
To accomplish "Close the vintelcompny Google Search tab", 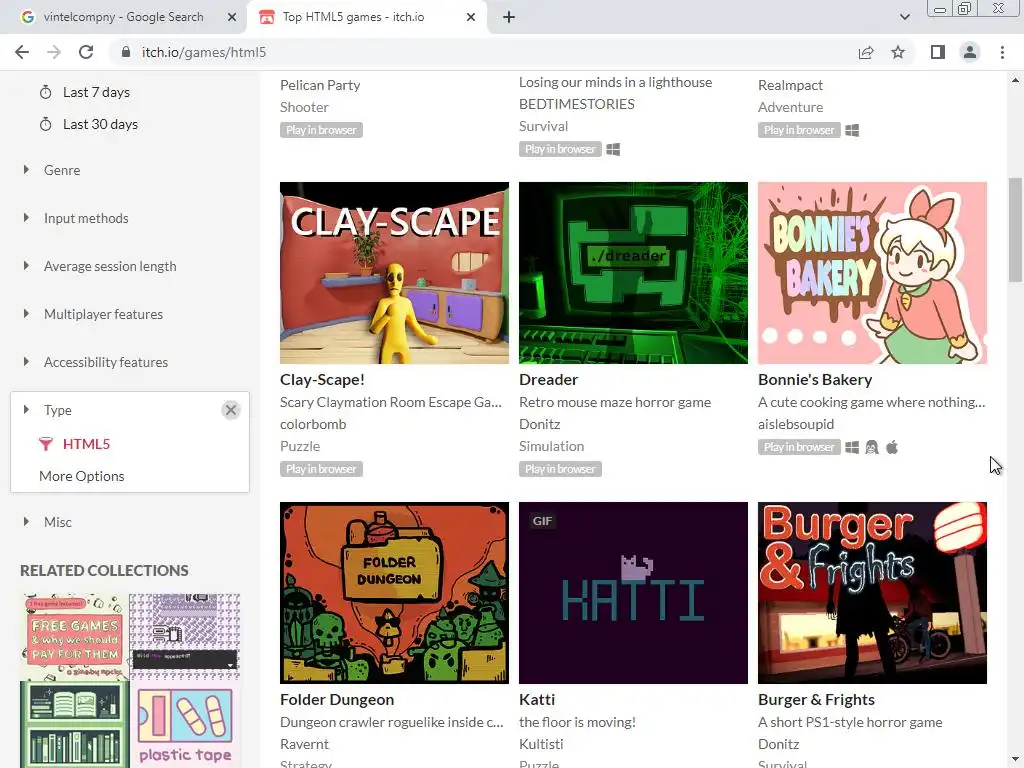I will [232, 17].
